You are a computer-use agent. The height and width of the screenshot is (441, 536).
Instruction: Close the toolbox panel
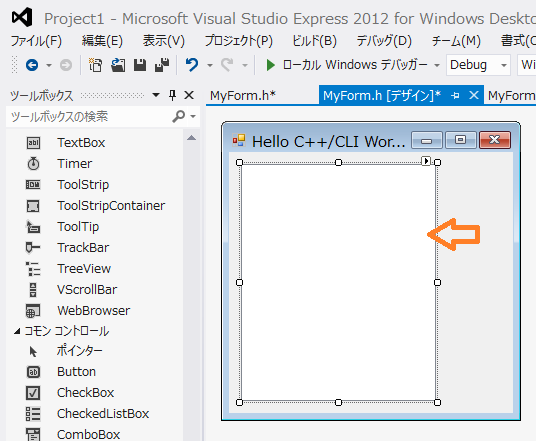(x=189, y=95)
